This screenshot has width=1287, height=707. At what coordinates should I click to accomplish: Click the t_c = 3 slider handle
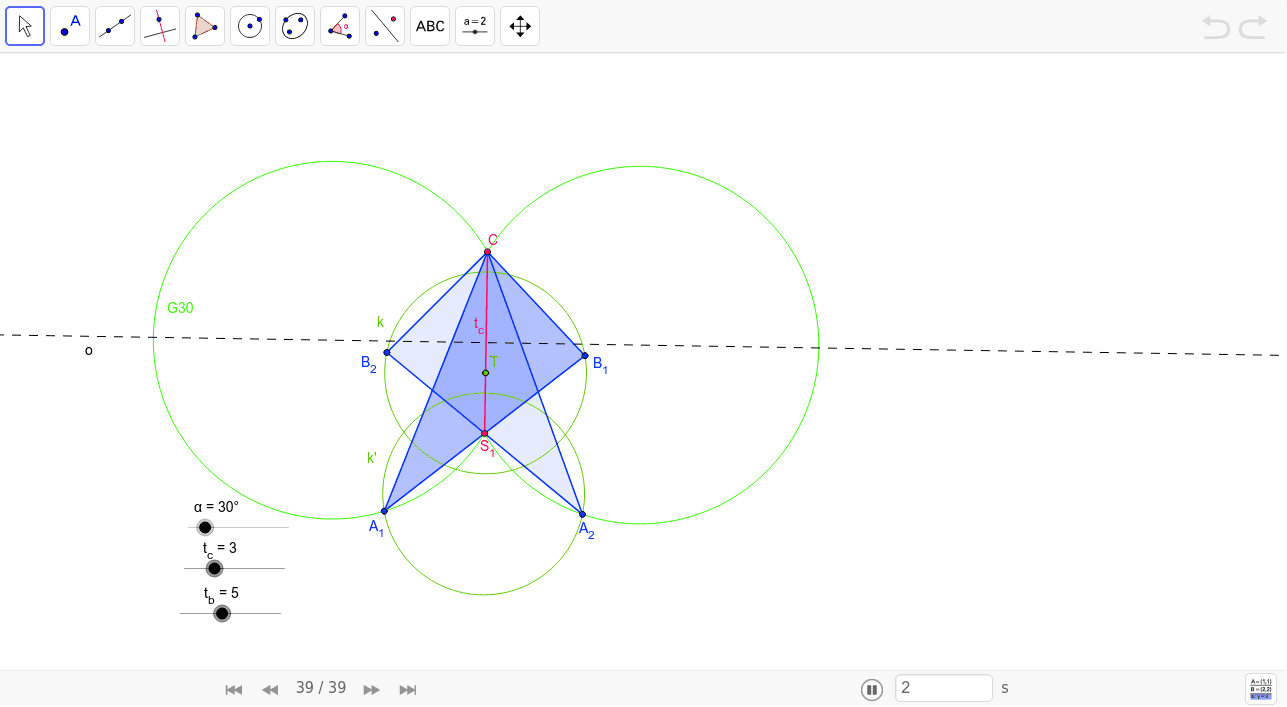[x=213, y=568]
